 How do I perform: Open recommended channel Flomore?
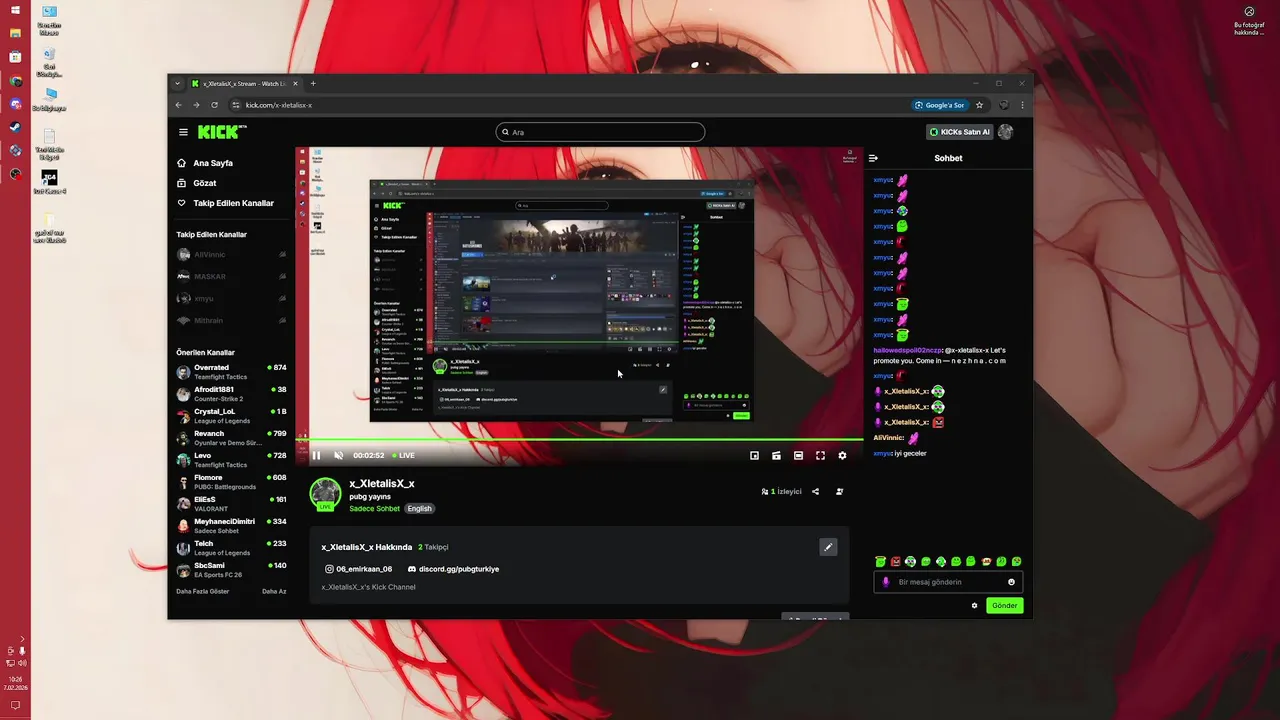[x=231, y=482]
